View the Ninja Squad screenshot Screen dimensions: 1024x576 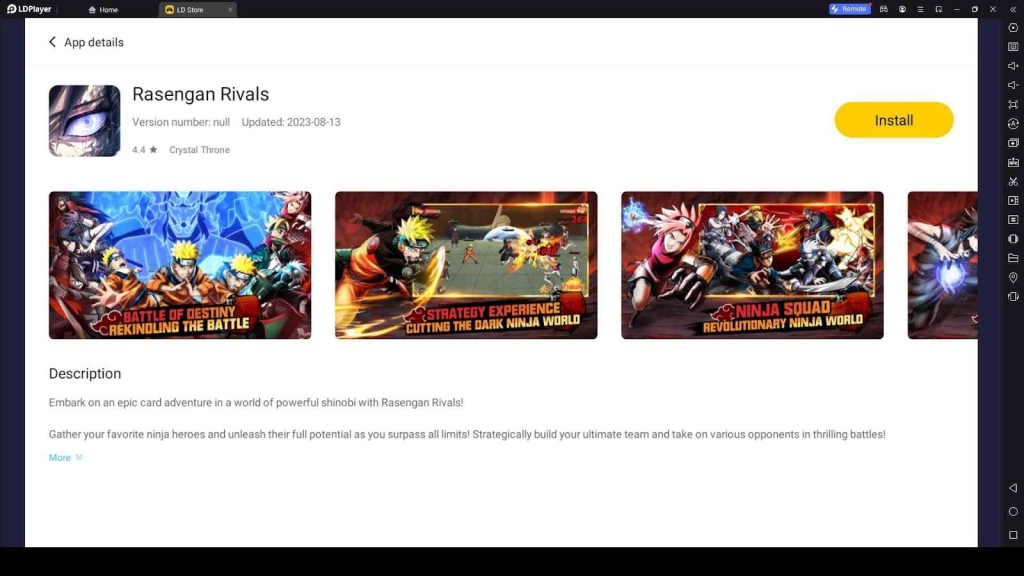pos(752,265)
